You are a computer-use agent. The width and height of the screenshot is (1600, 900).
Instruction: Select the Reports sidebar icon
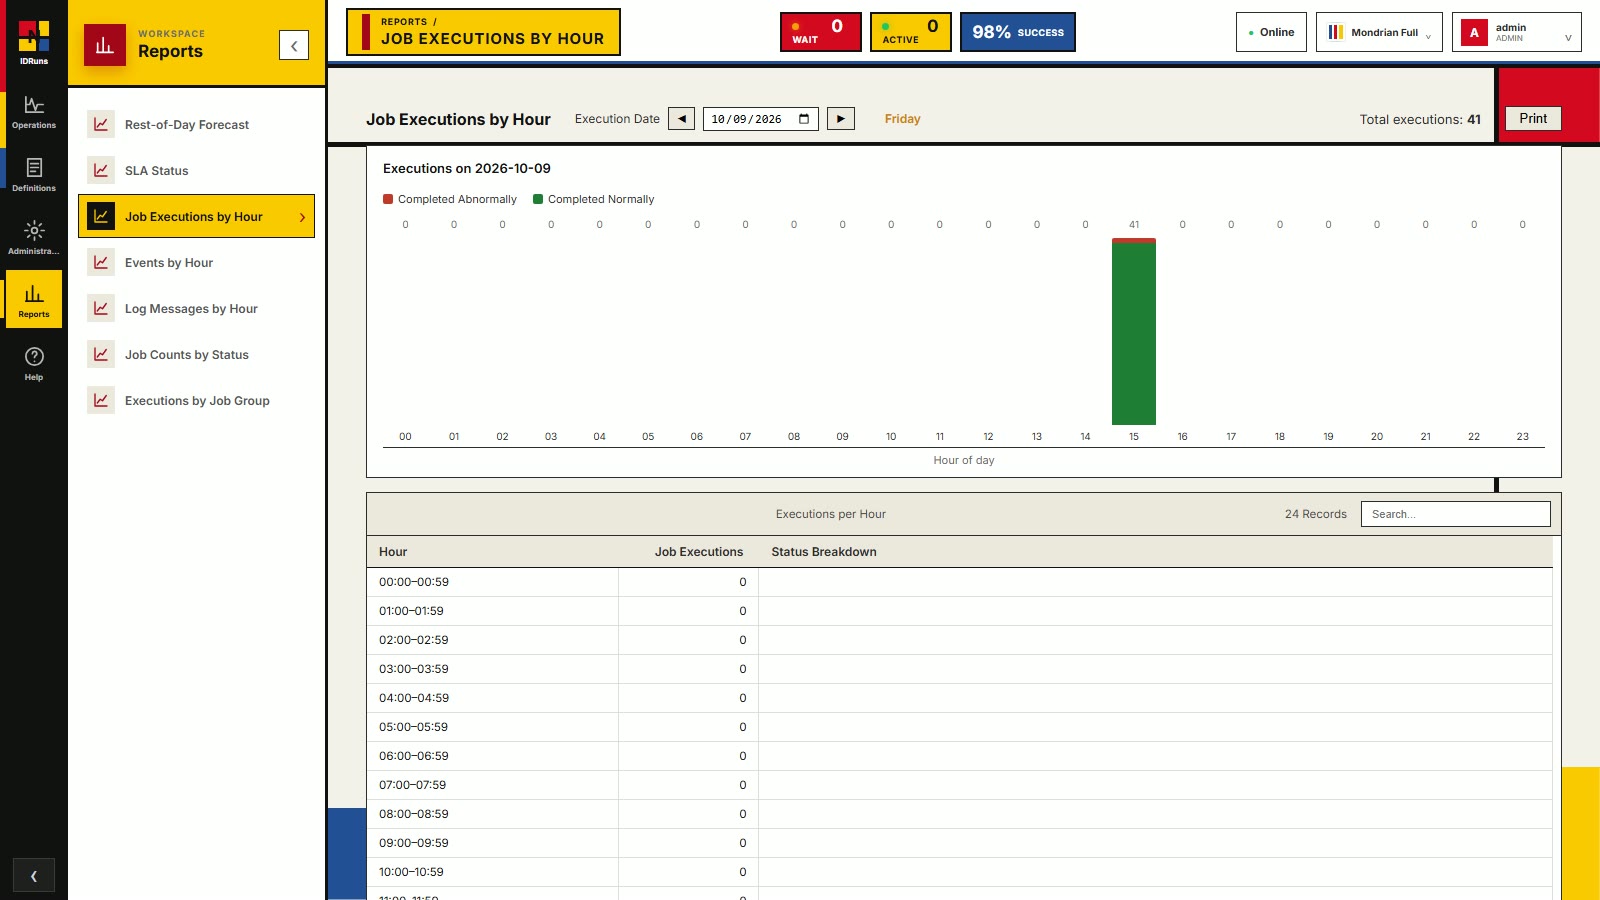tap(34, 300)
